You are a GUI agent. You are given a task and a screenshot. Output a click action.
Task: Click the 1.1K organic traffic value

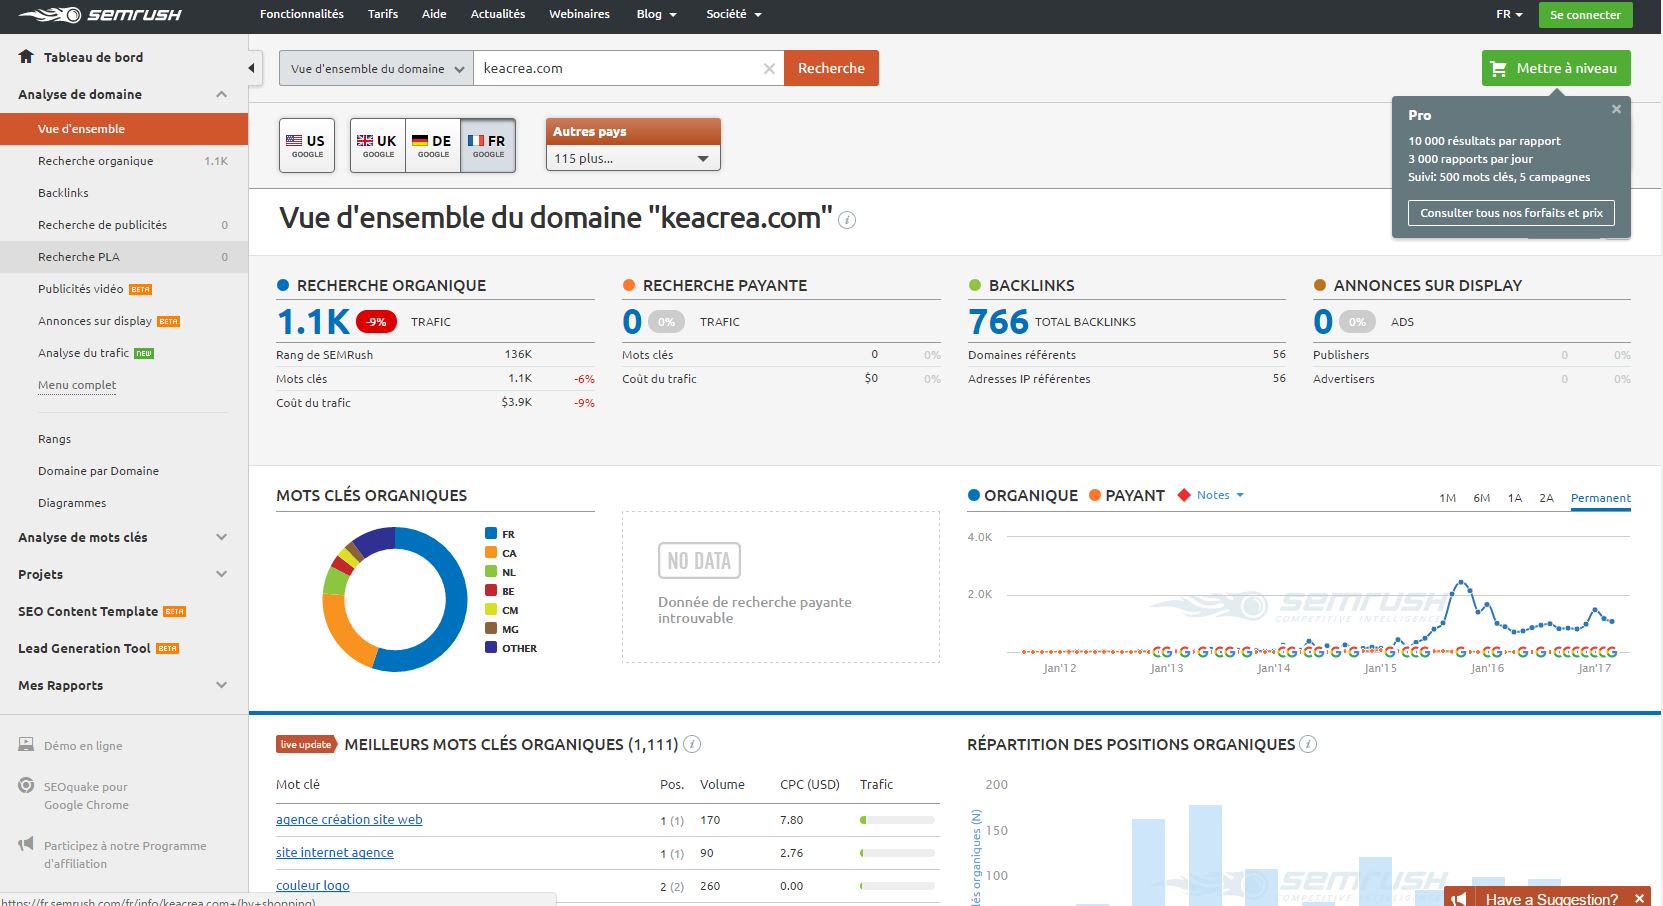coord(313,322)
